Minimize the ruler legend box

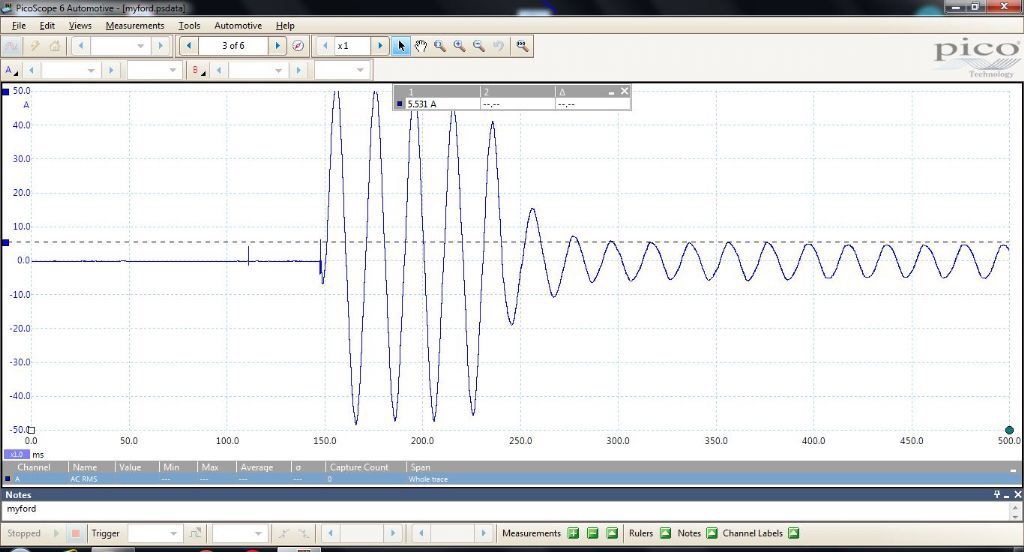coord(611,92)
